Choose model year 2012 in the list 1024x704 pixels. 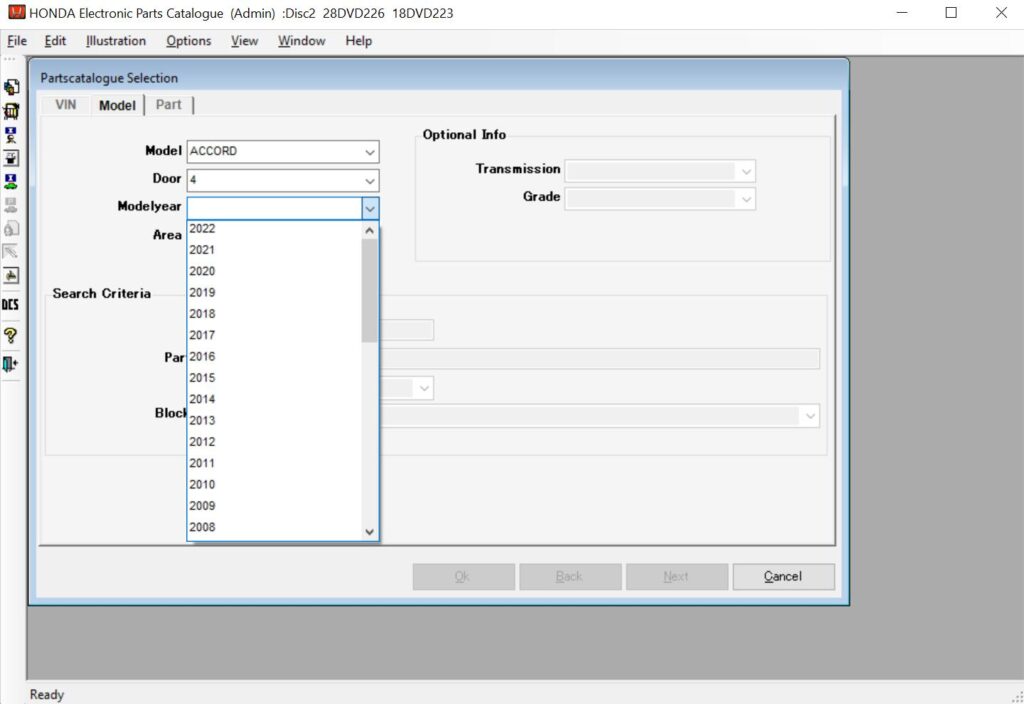[x=203, y=441]
